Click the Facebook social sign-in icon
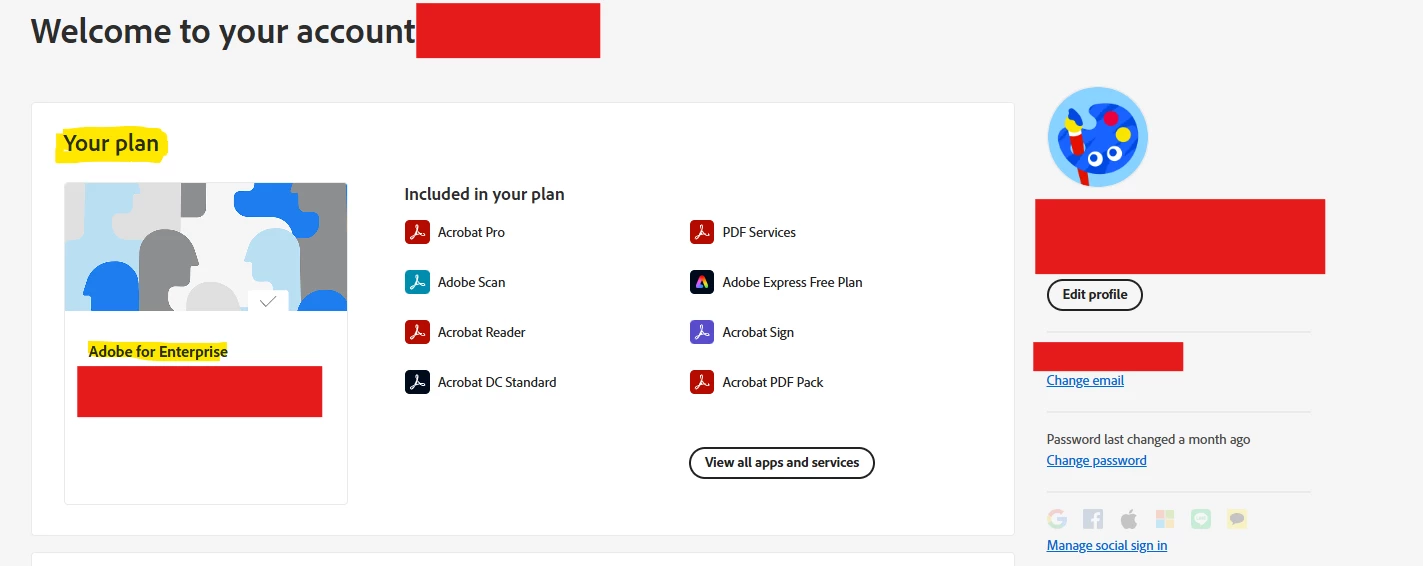The width and height of the screenshot is (1423, 566). (x=1093, y=519)
